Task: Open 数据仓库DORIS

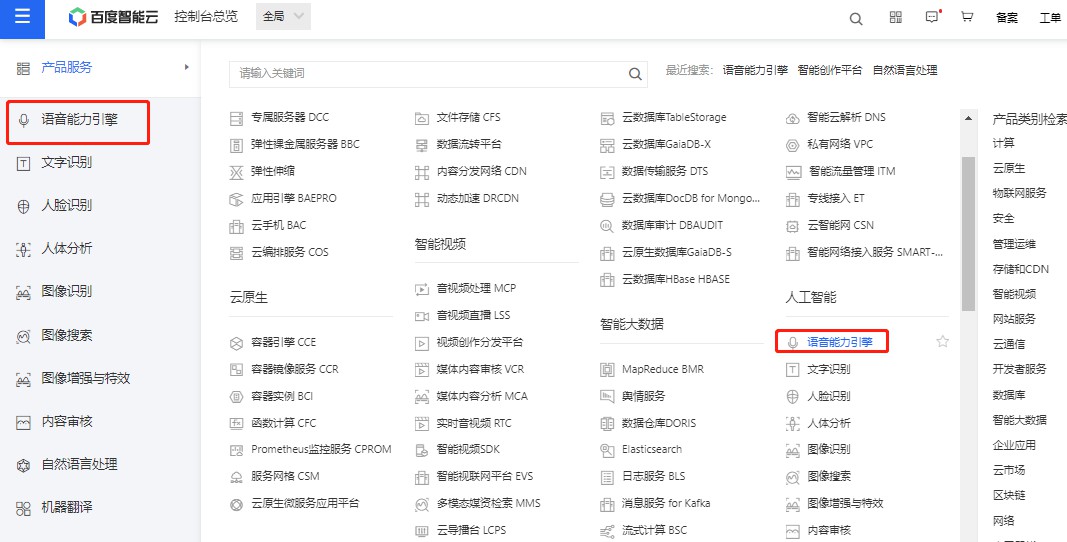Action: pyautogui.click(x=659, y=423)
